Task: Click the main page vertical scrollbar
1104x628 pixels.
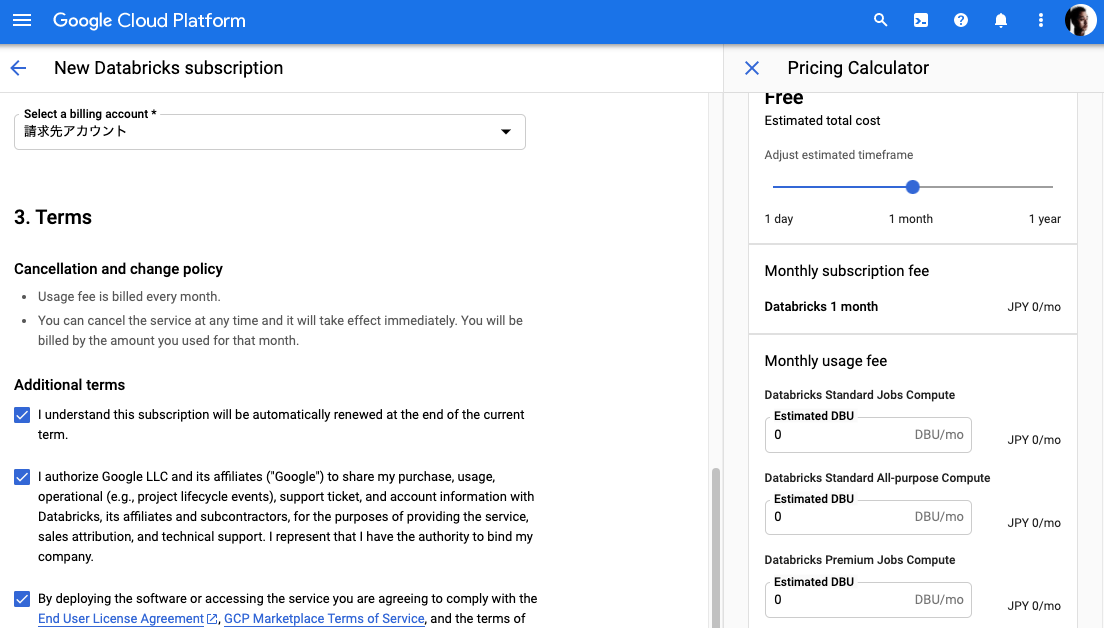Action: 715,548
